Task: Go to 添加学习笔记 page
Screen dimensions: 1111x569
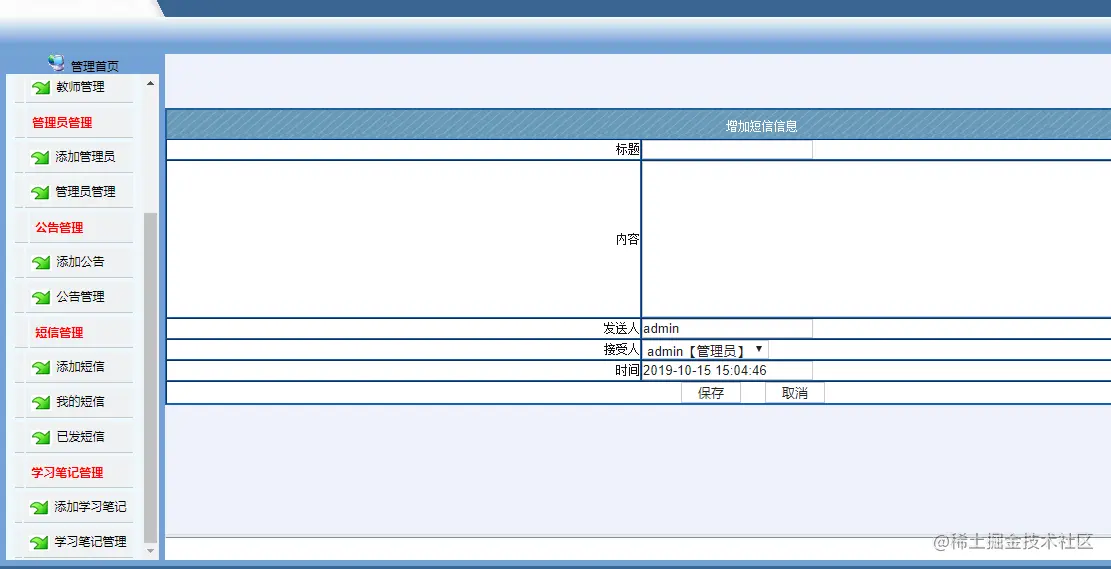Action: click(x=90, y=507)
